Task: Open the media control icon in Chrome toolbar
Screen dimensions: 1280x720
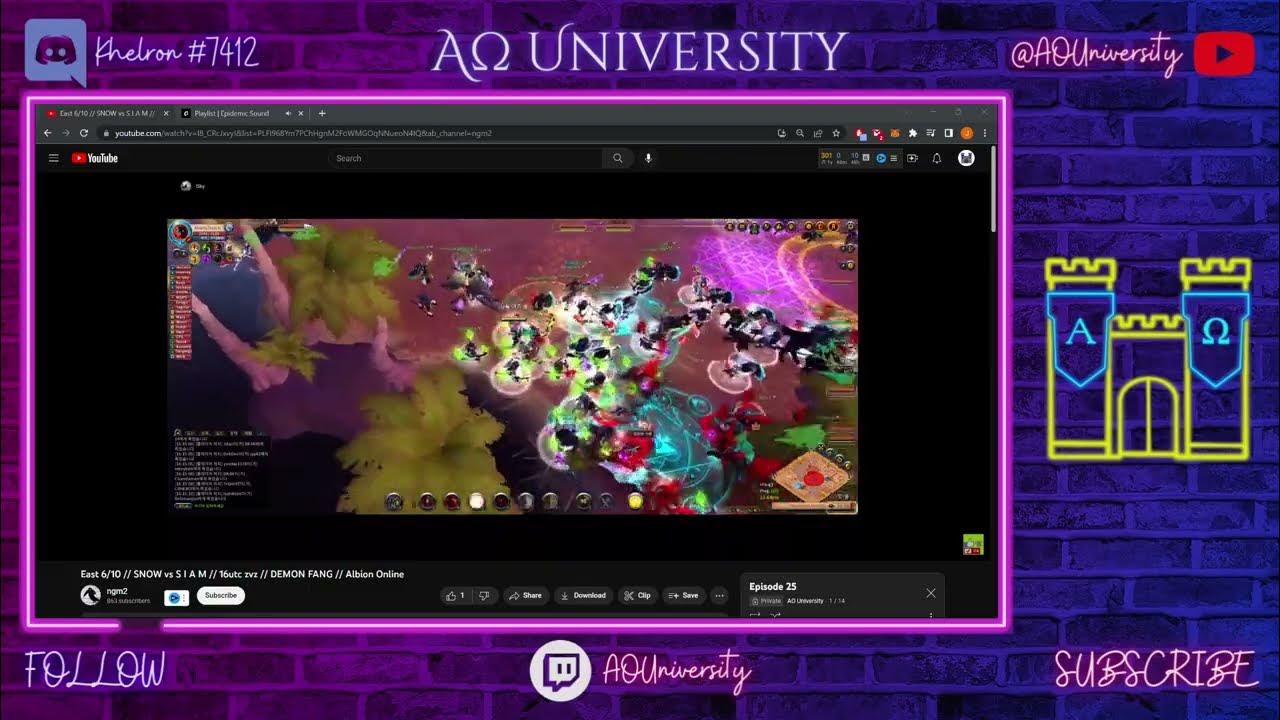Action: (x=931, y=133)
